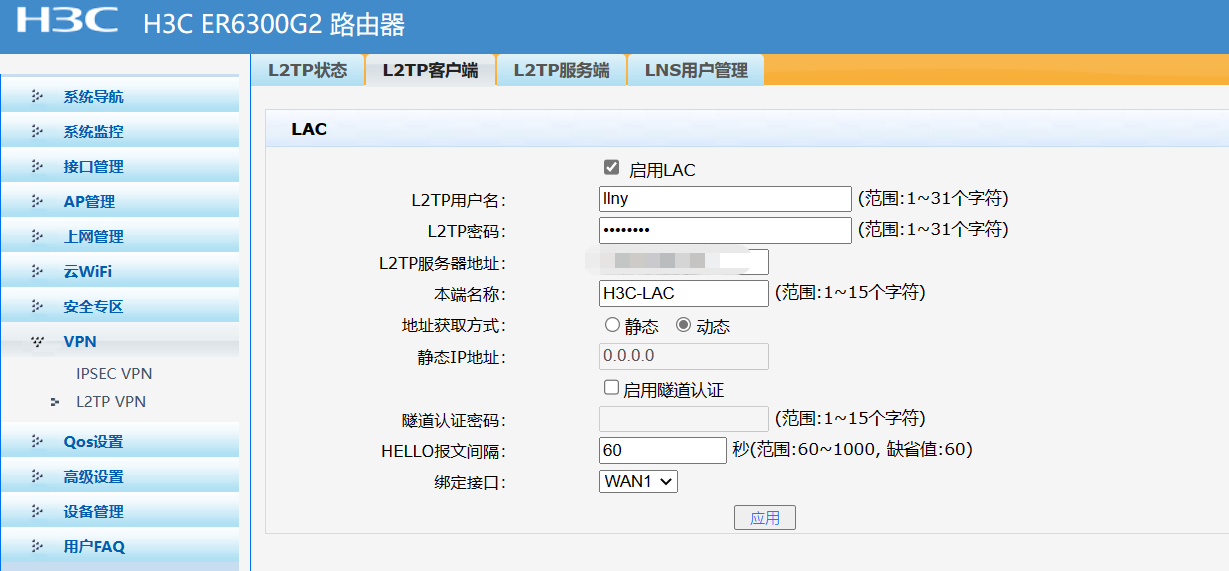Expand the 上网管理 menu section
This screenshot has width=1229, height=571.
tap(120, 237)
